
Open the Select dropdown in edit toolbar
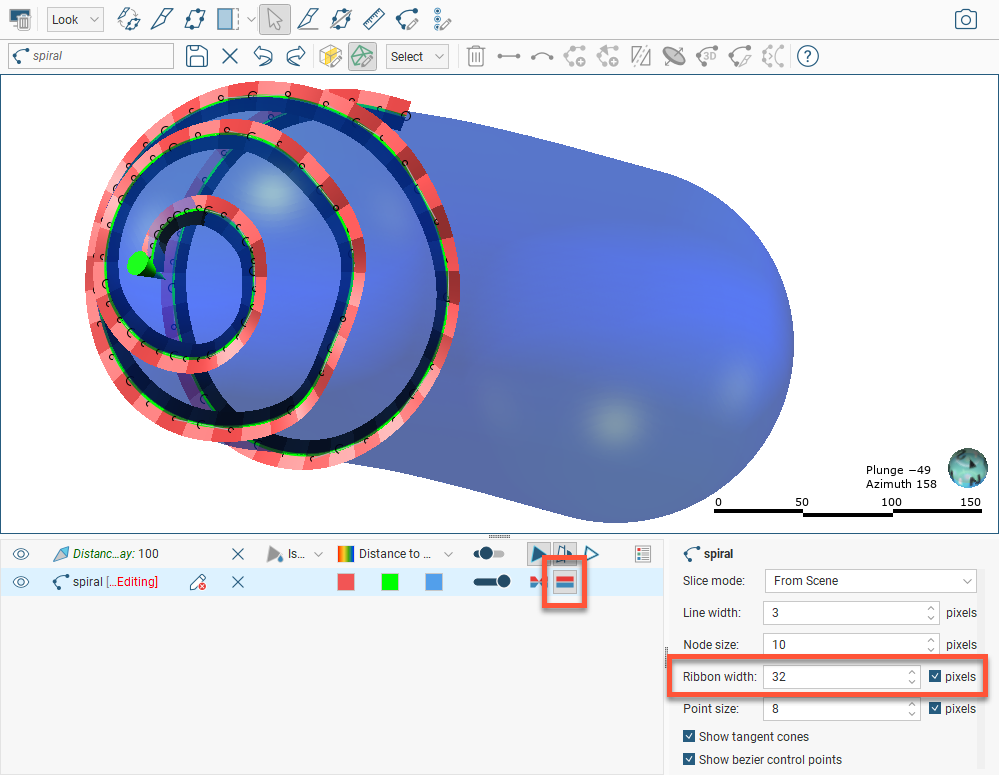coord(417,57)
